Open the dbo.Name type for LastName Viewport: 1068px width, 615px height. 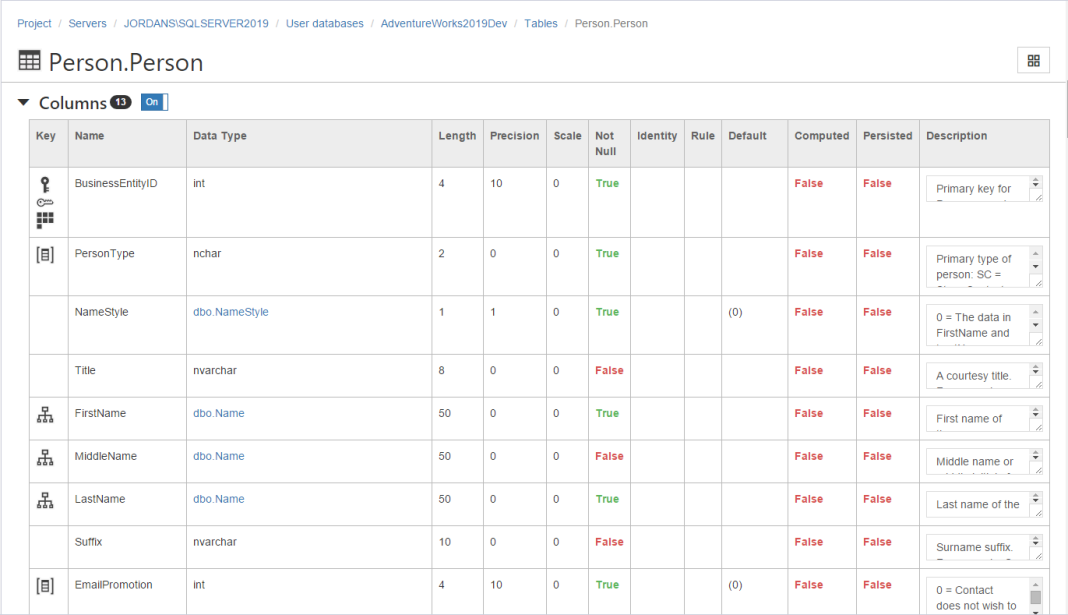[x=218, y=498]
